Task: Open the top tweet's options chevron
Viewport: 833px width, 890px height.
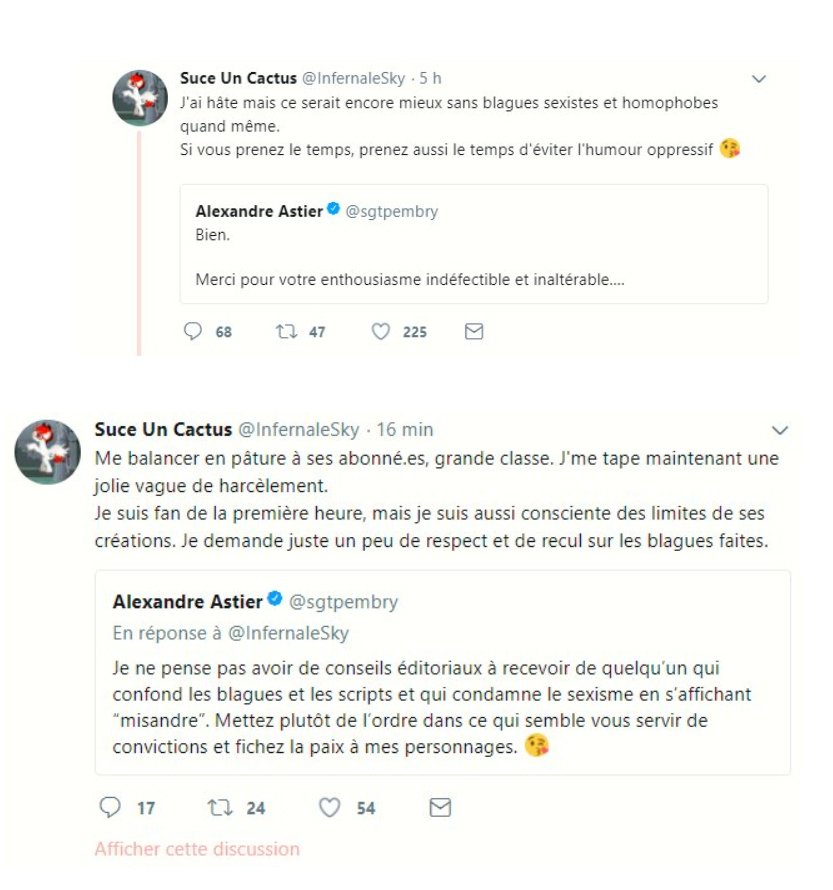Action: 759,79
